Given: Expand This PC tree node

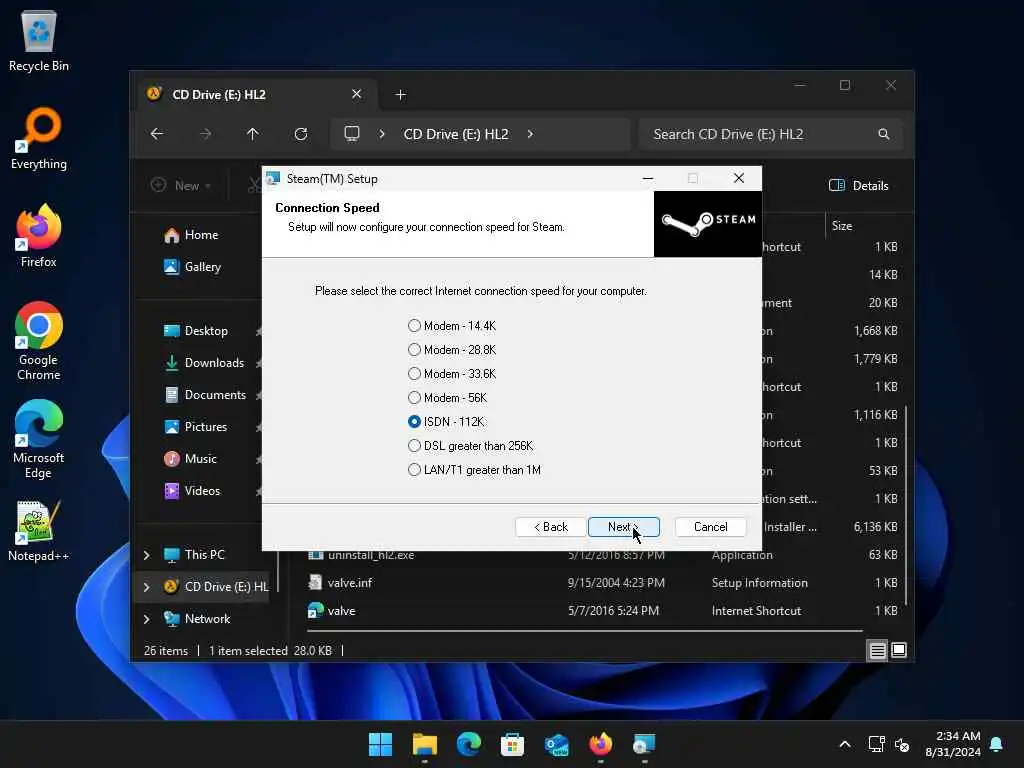Looking at the screenshot, I should pyautogui.click(x=146, y=554).
